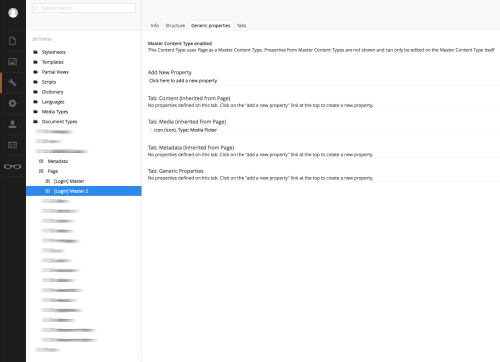Select the Settings wrench icon

click(12, 82)
